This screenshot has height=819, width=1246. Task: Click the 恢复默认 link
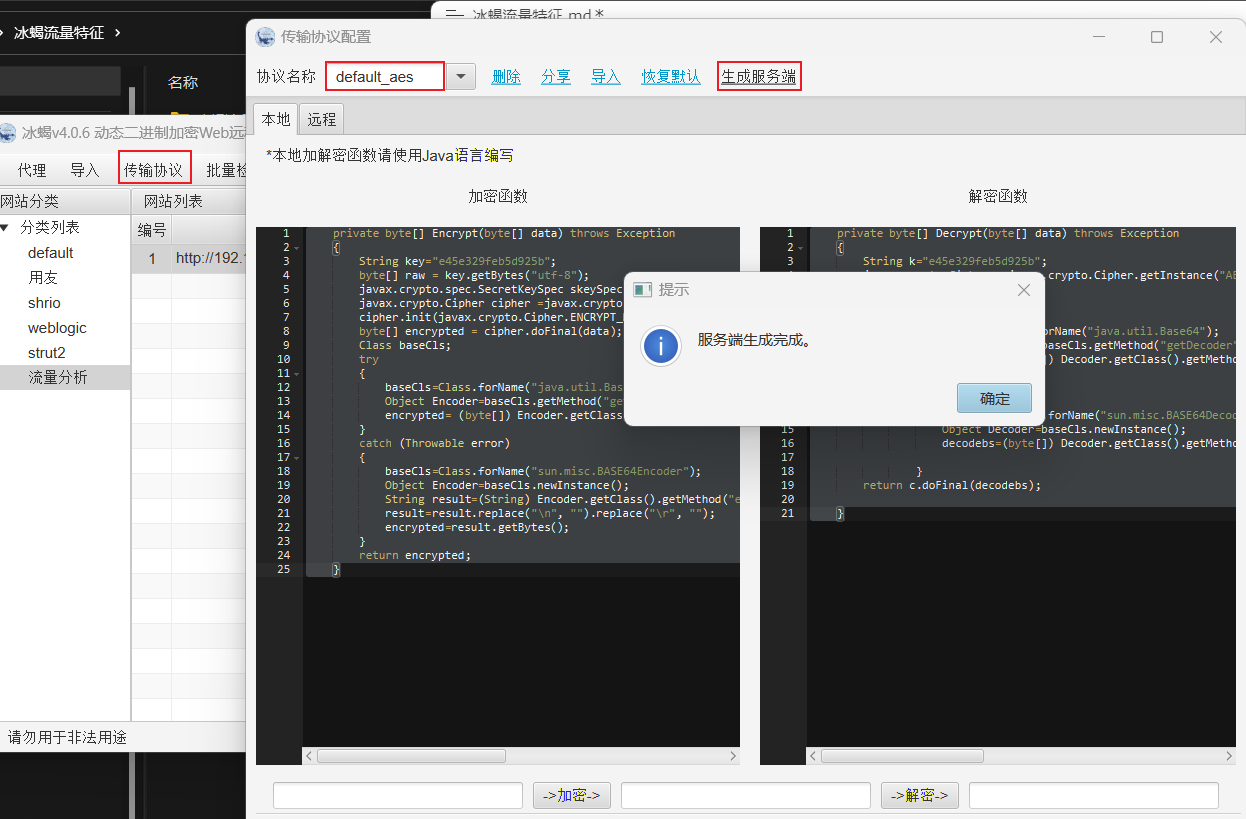point(671,77)
